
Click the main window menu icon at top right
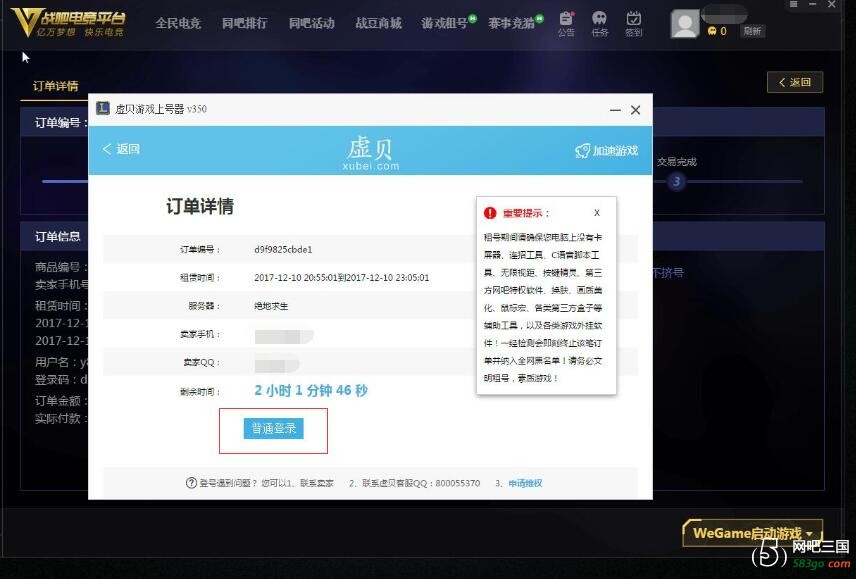794,4
